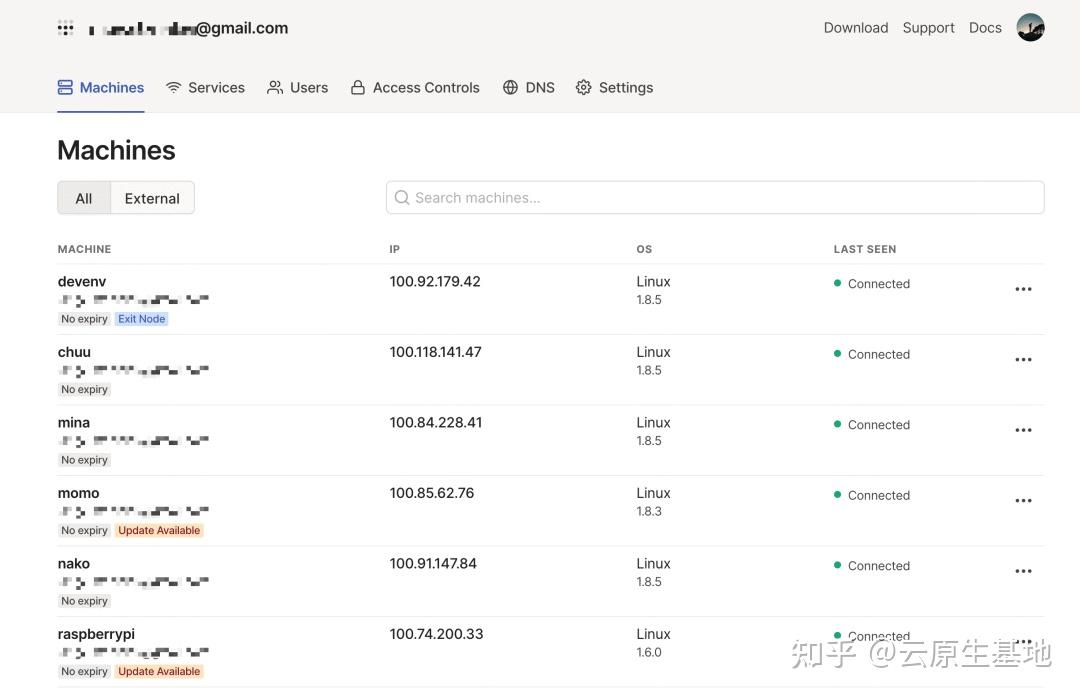Image resolution: width=1080 pixels, height=698 pixels.
Task: Open the user avatar profile menu
Action: coord(1030,28)
